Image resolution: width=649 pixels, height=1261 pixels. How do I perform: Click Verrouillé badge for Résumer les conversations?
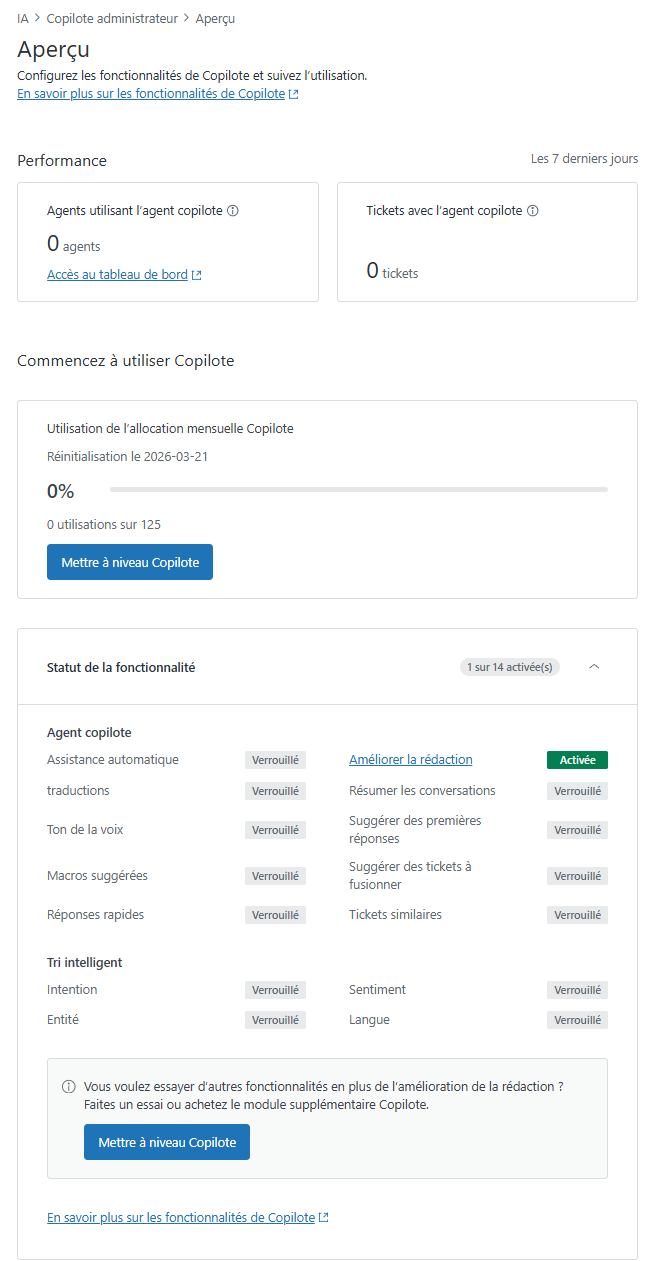(x=577, y=791)
